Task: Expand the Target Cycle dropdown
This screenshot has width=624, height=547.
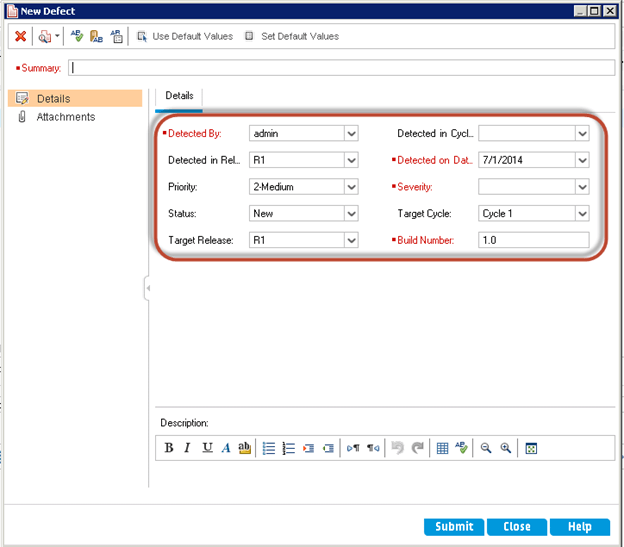Action: (x=582, y=214)
